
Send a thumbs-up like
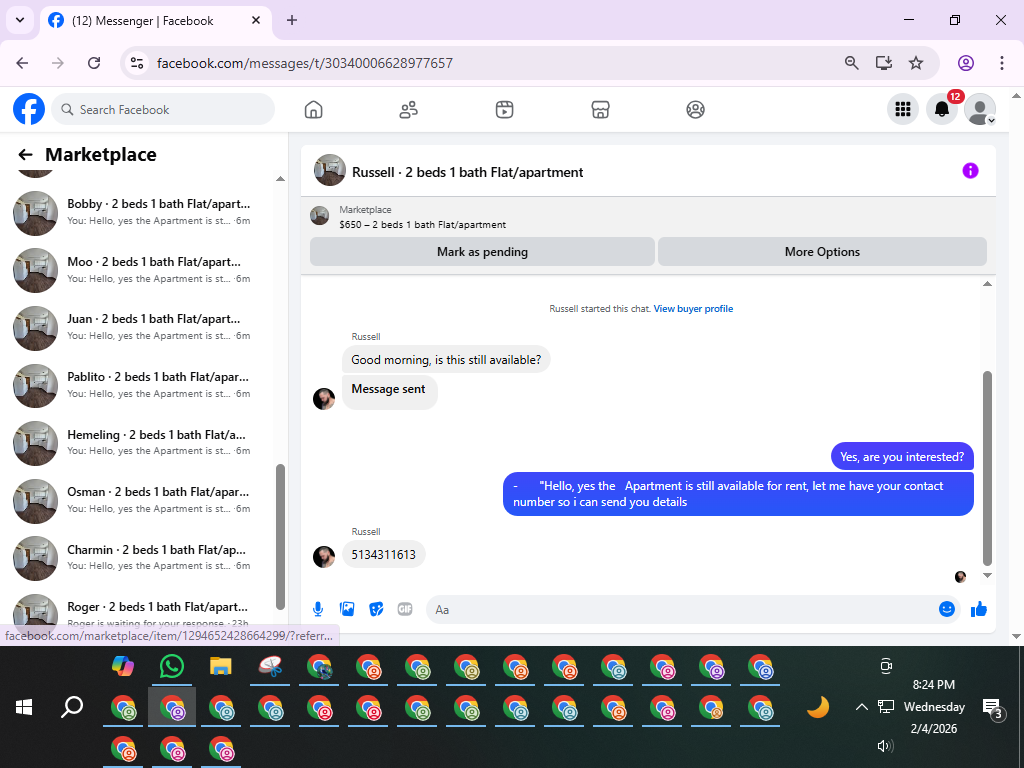click(978, 609)
